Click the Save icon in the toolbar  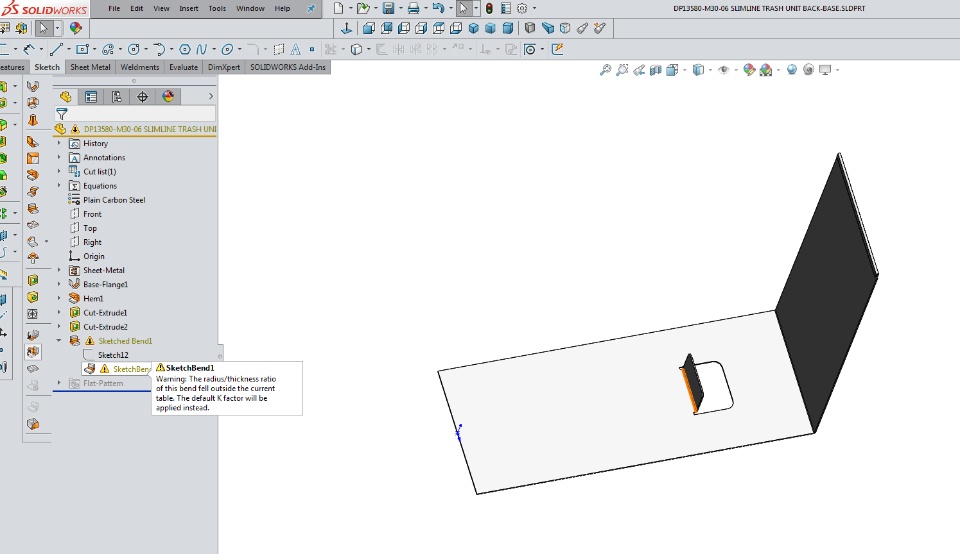point(388,8)
